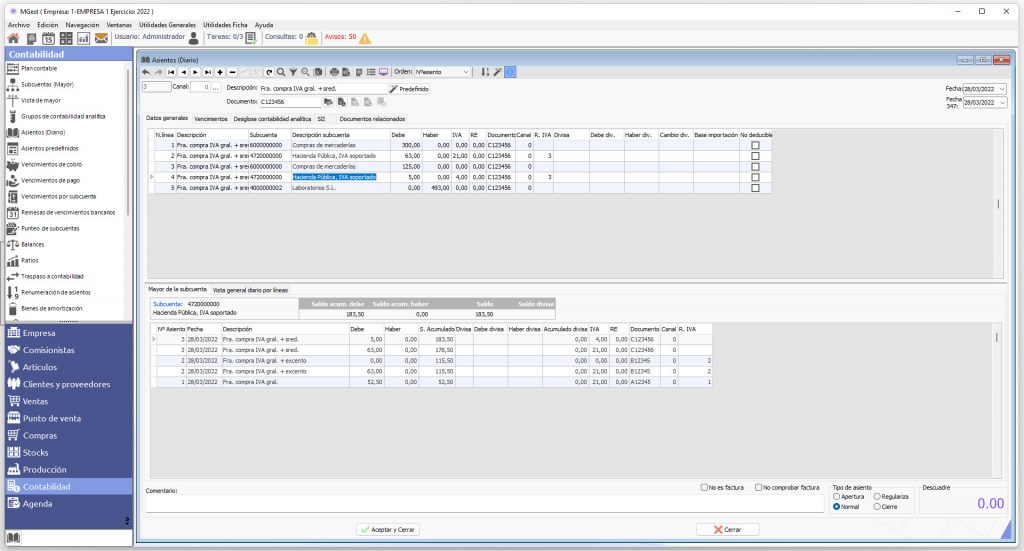Open the Tareas task list icon

pos(251,39)
